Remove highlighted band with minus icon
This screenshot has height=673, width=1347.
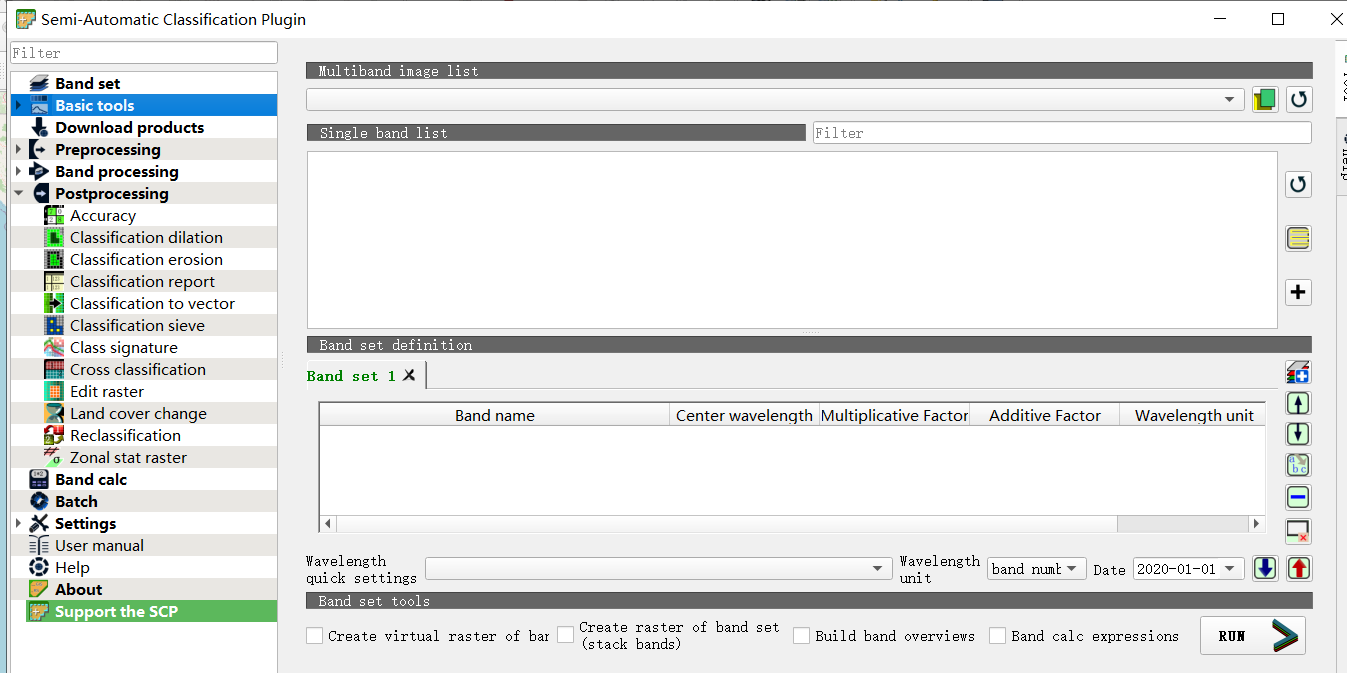point(1298,497)
